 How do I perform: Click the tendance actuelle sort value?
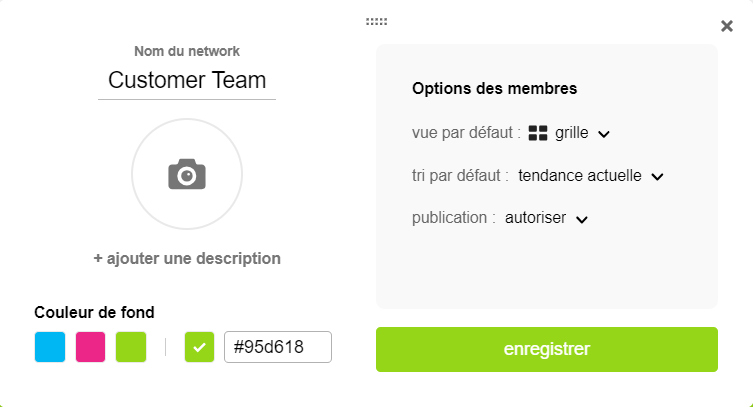[580, 176]
